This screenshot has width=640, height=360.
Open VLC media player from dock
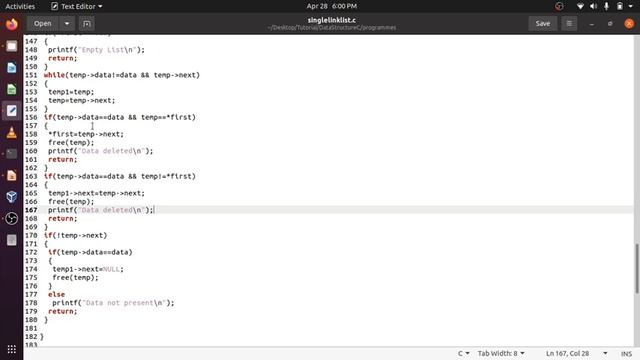11,132
